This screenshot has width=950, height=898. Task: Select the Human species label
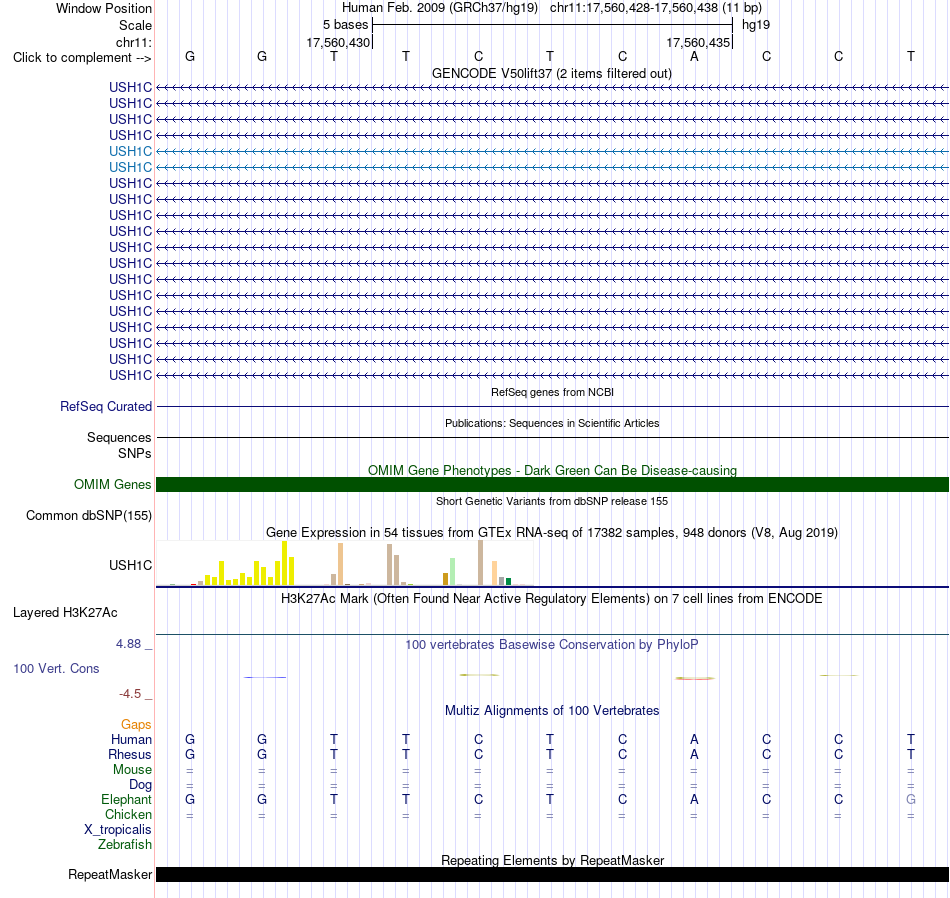[131, 740]
